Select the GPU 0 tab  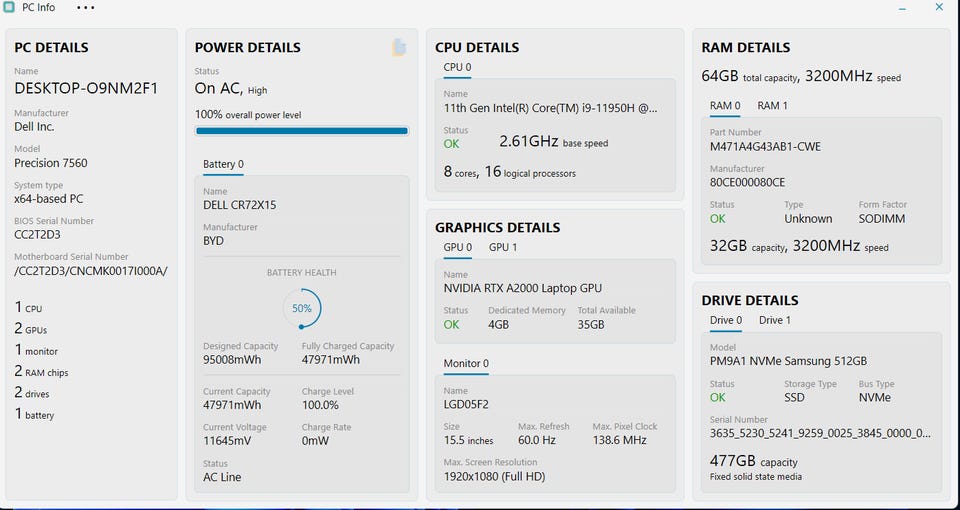[458, 247]
